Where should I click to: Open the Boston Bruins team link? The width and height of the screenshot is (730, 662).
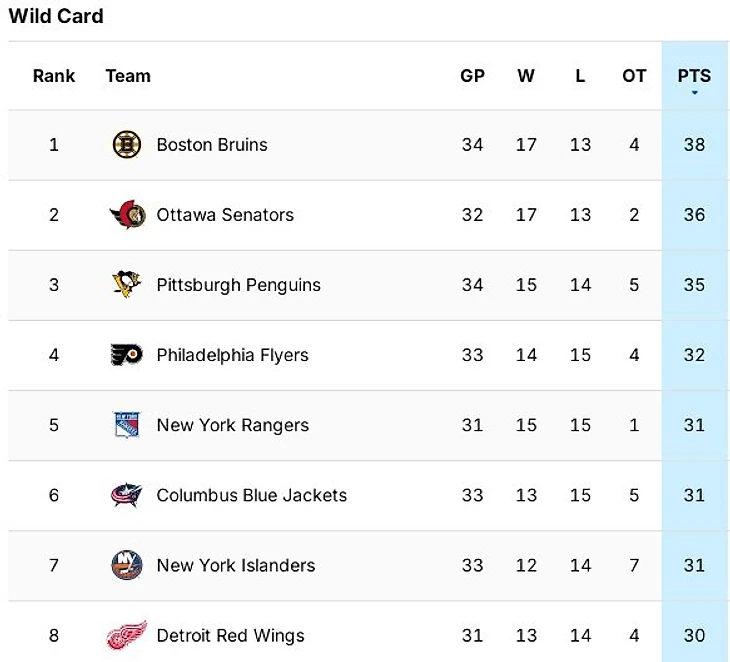pyautogui.click(x=212, y=145)
